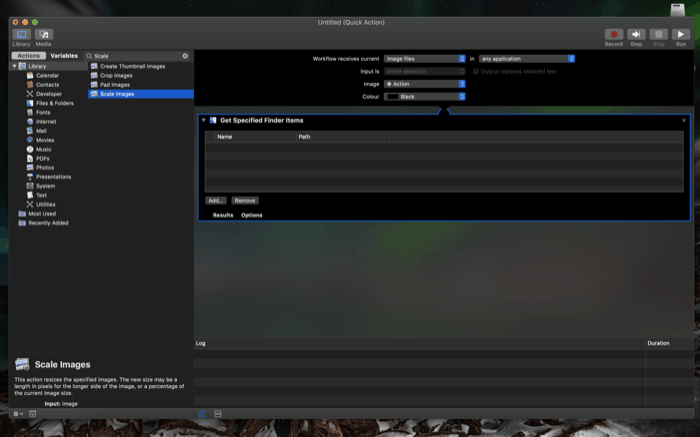This screenshot has width=700, height=437.
Task: Select the Contacts library category
Action: (x=47, y=85)
